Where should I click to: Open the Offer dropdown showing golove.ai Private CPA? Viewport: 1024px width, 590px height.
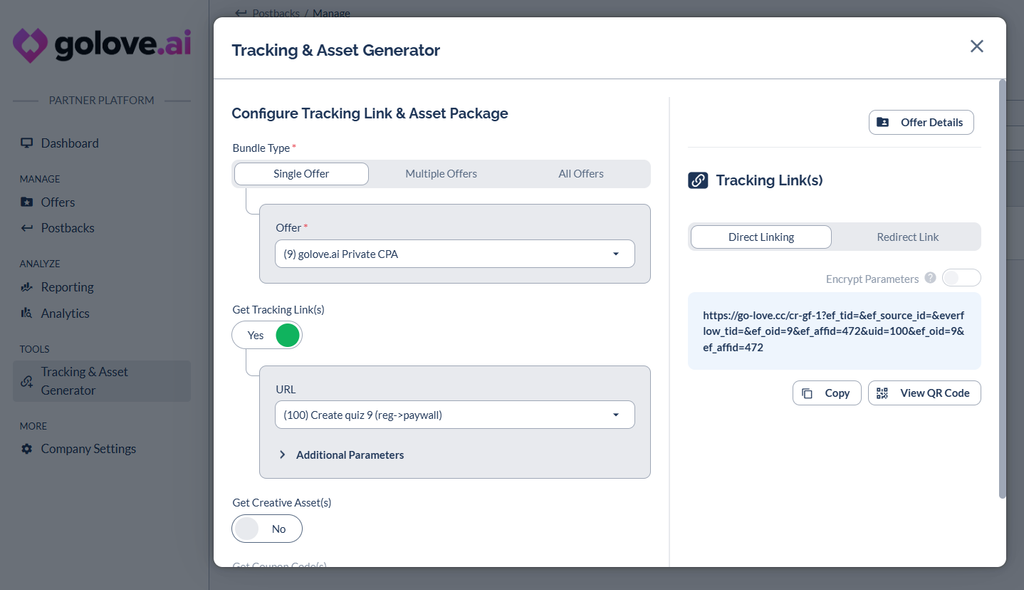coord(455,254)
